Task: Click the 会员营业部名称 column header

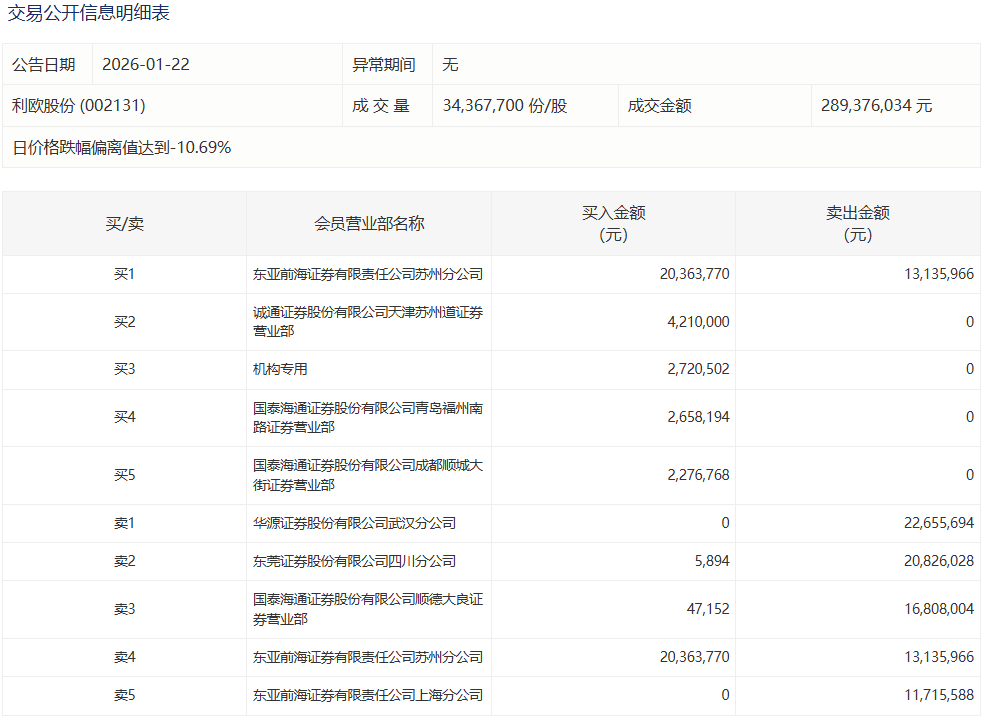Action: pos(369,224)
